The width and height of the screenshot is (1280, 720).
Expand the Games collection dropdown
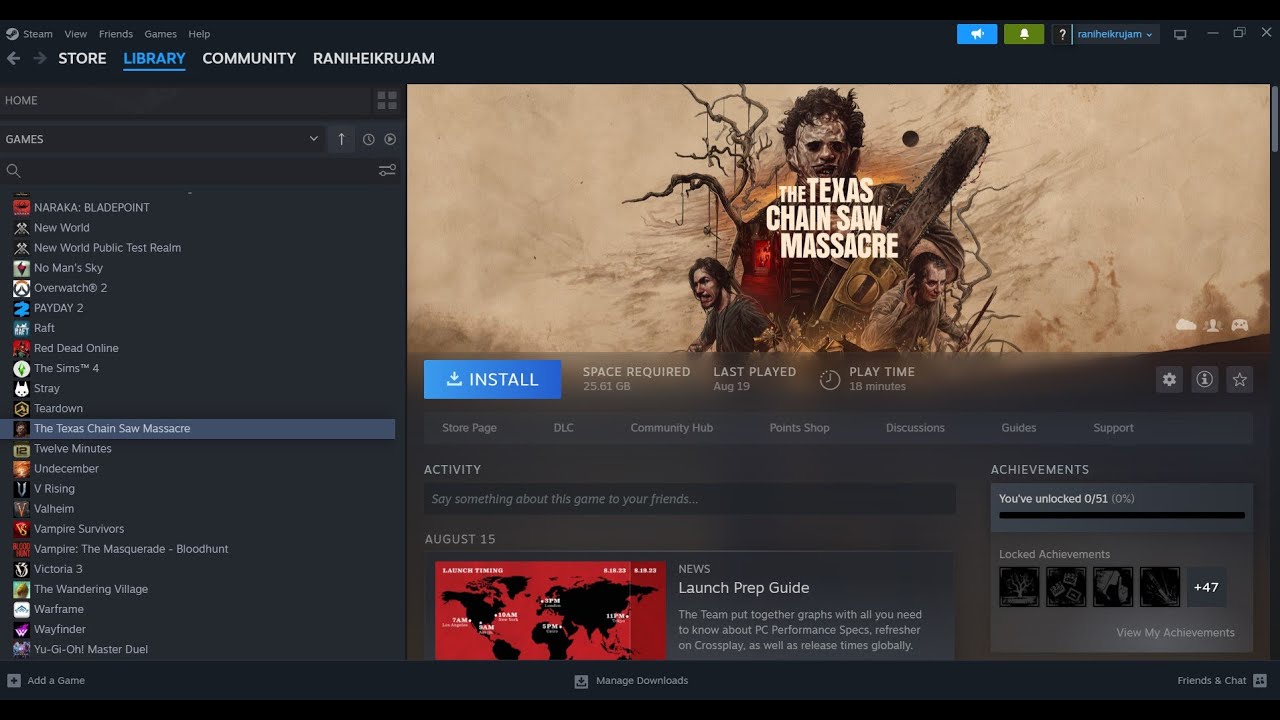313,139
